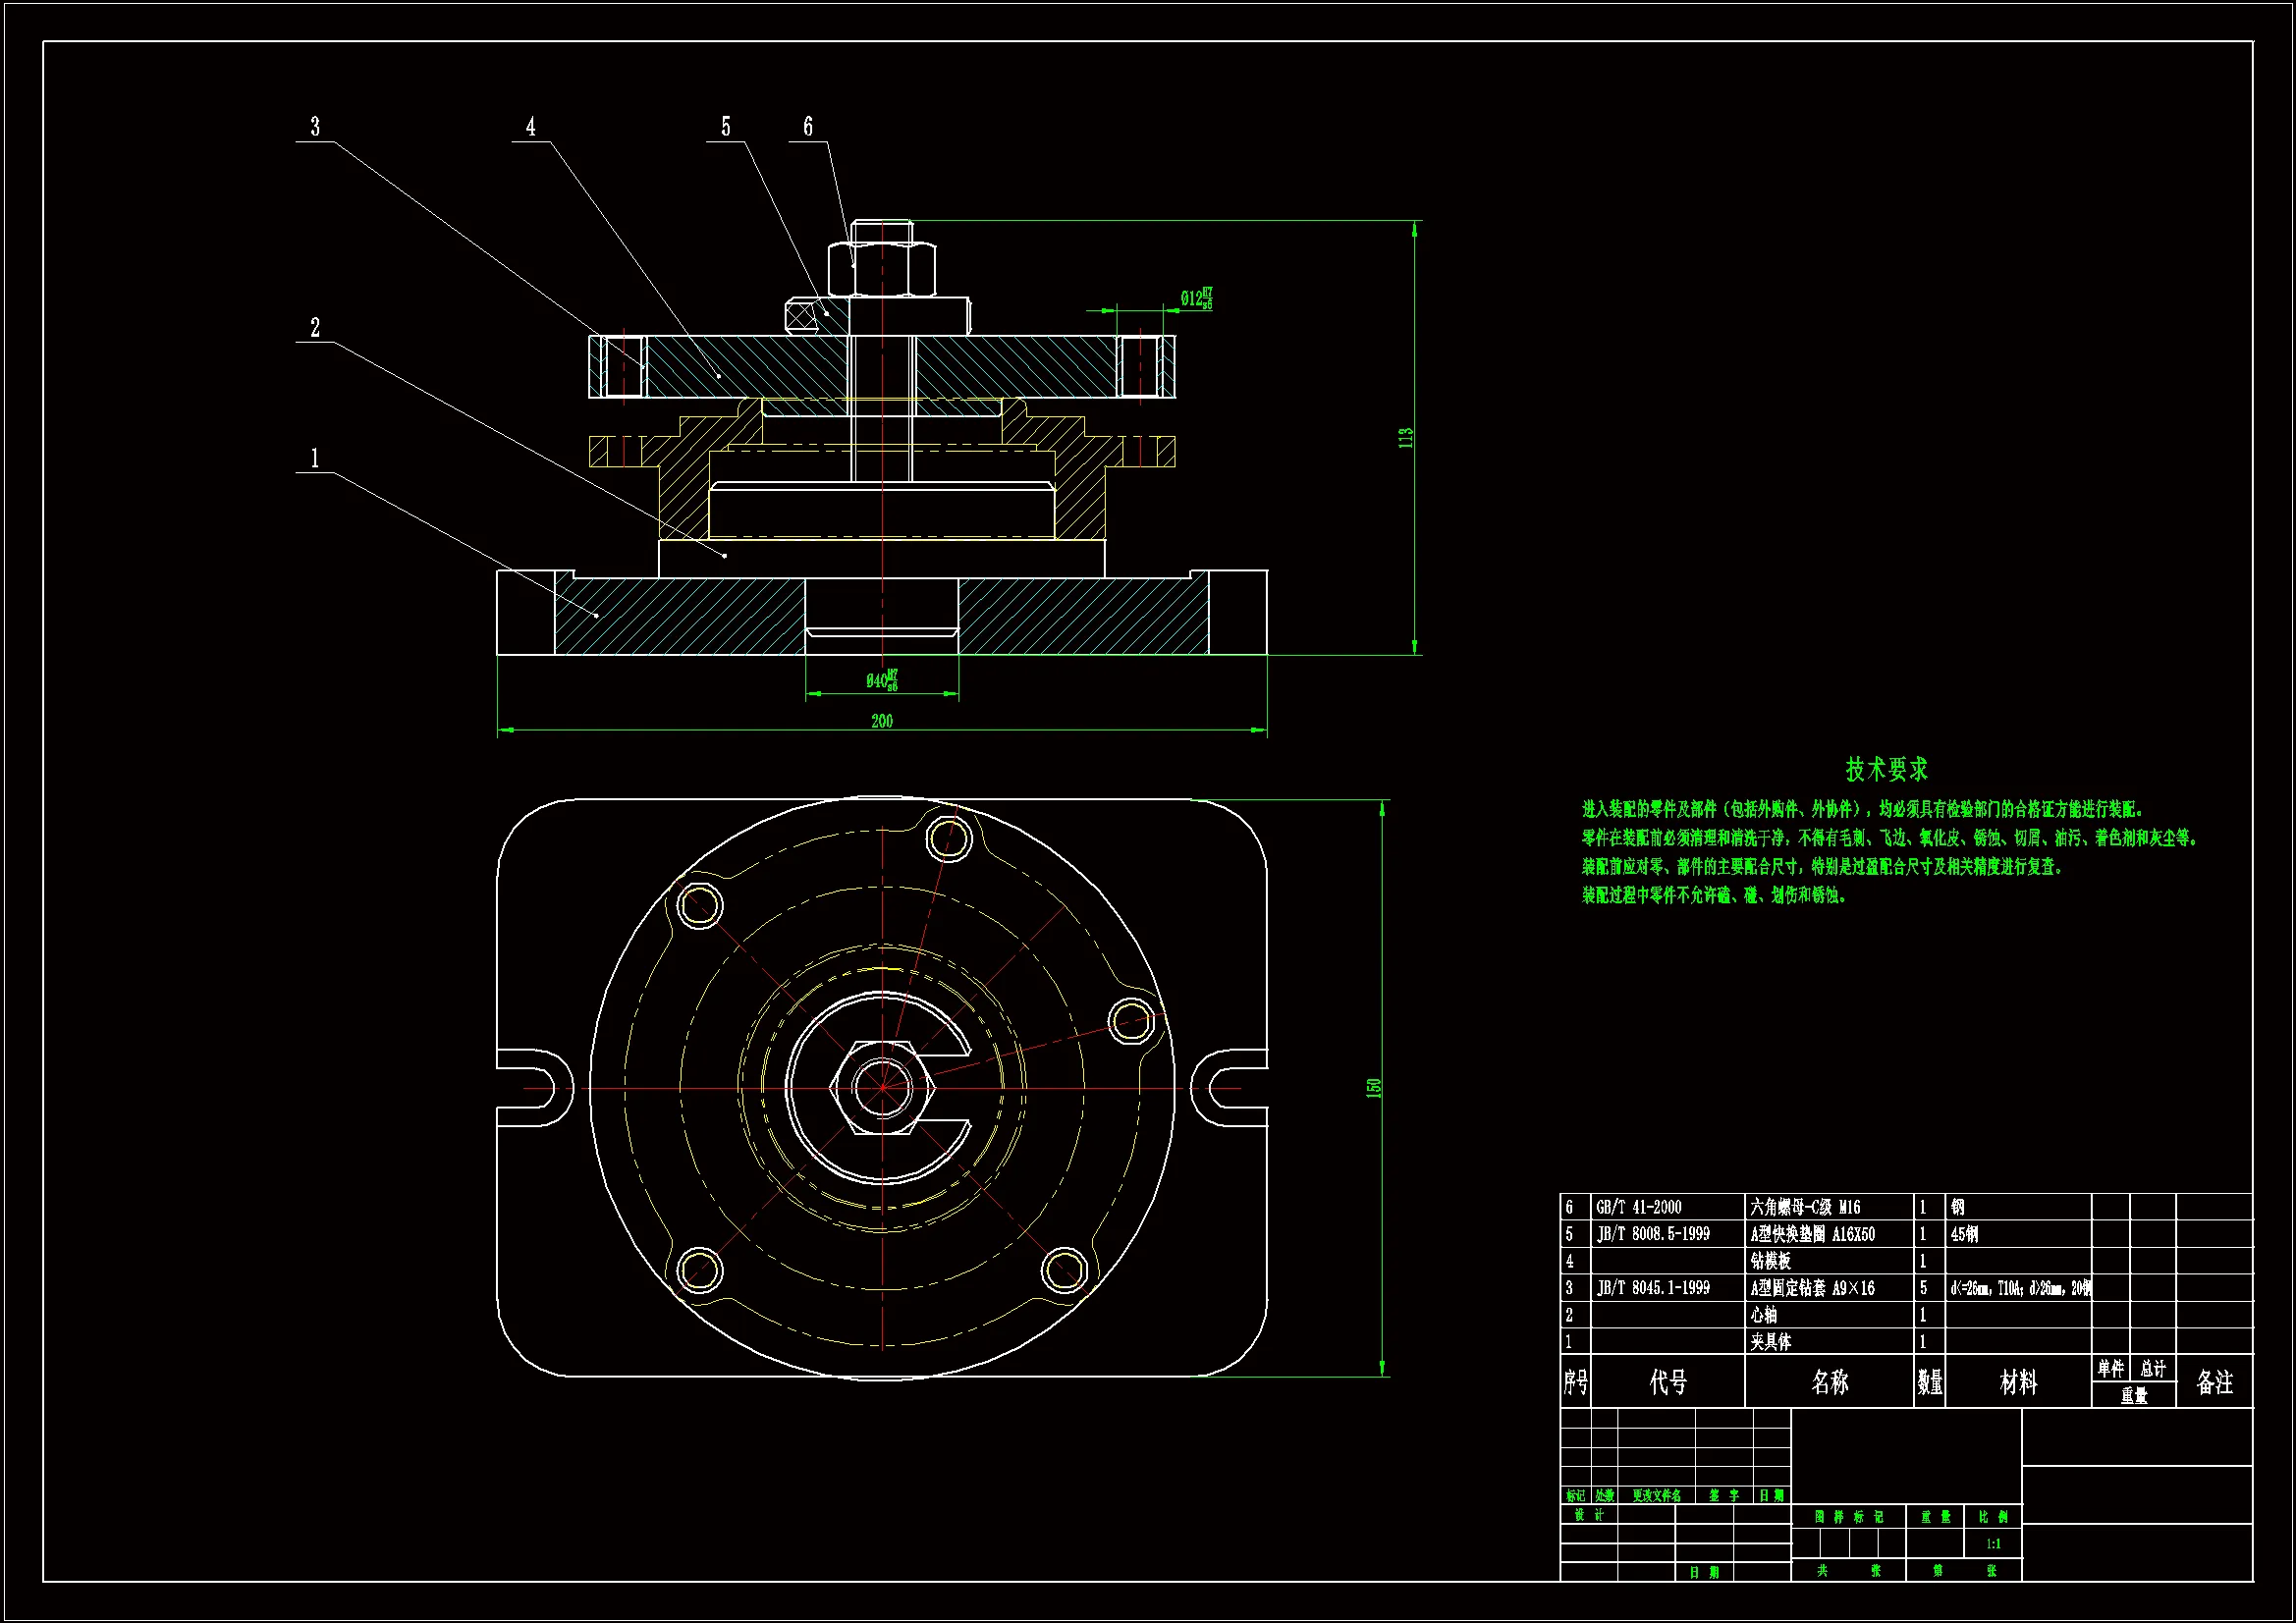Click the JB/T 8008.5-1999 code cell
2296x1623 pixels.
1652,1234
